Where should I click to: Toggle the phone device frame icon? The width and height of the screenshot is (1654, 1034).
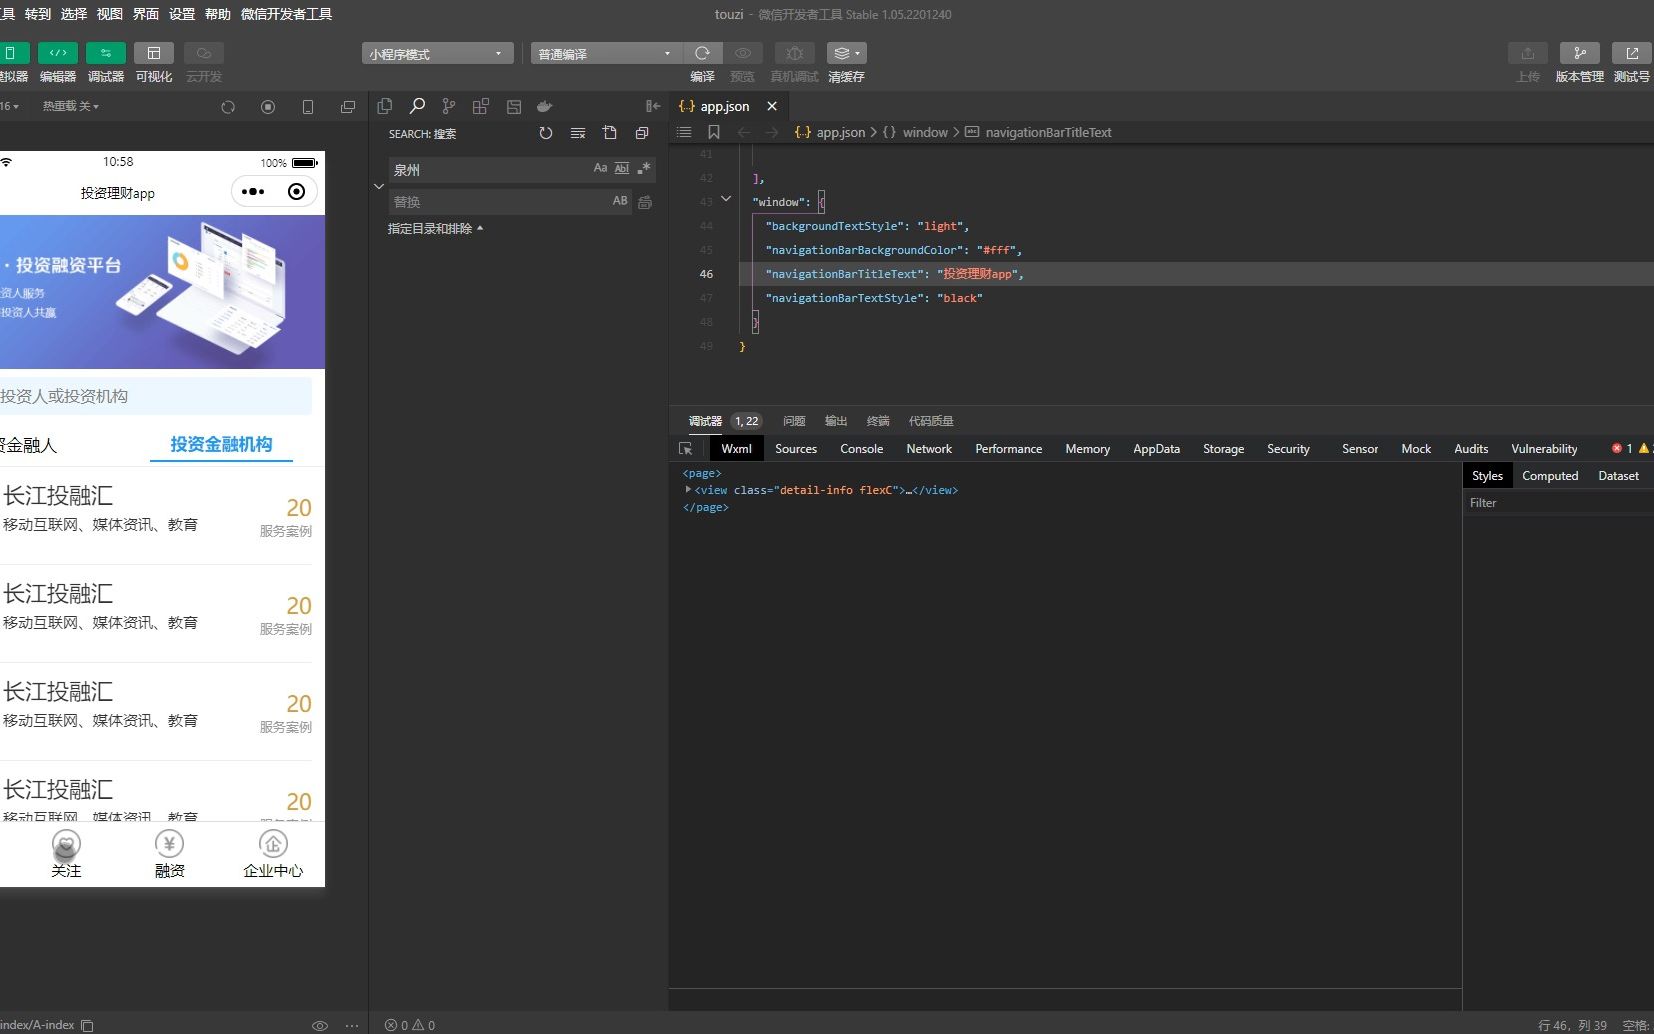click(308, 107)
